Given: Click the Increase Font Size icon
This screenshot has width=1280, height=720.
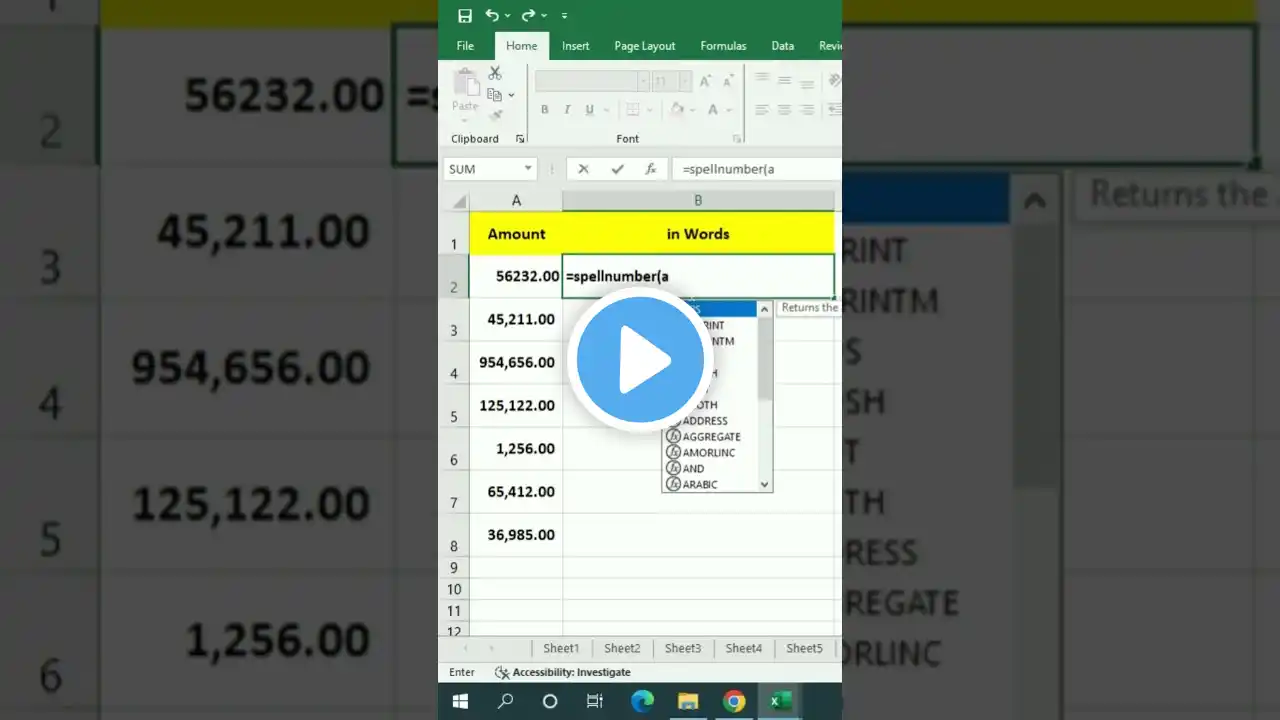Looking at the screenshot, I should [x=705, y=82].
